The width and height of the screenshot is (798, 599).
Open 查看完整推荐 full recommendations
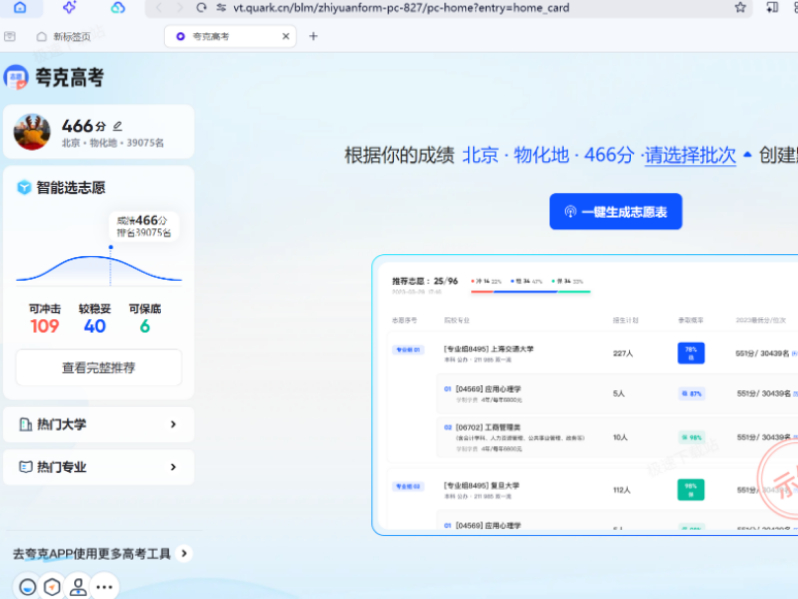click(99, 367)
